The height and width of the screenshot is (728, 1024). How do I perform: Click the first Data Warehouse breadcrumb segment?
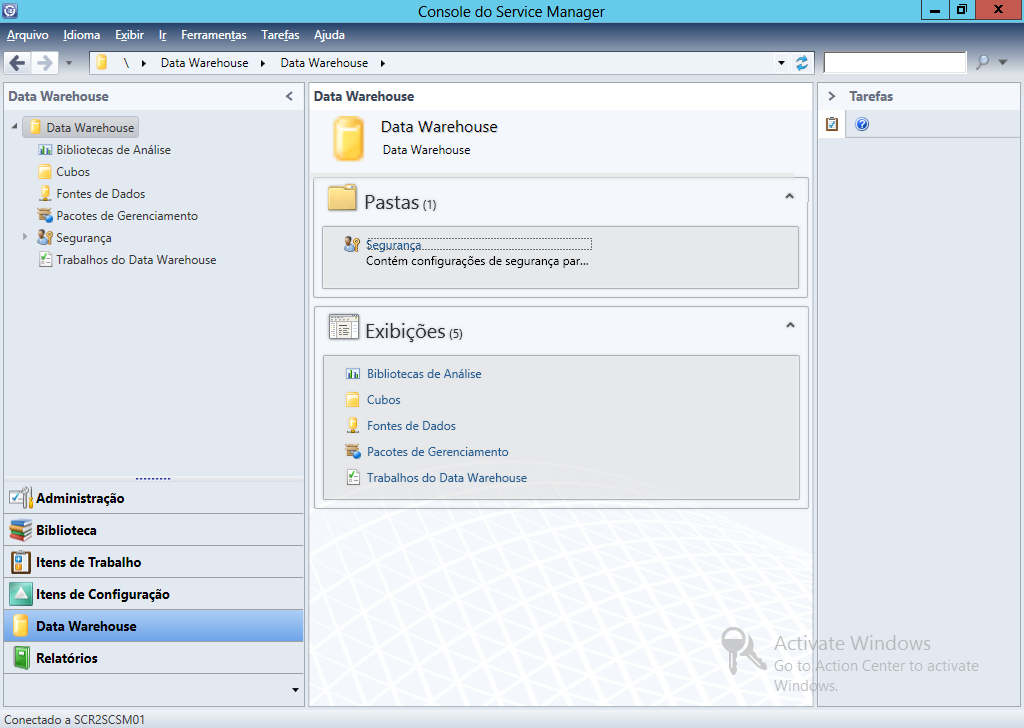point(204,63)
